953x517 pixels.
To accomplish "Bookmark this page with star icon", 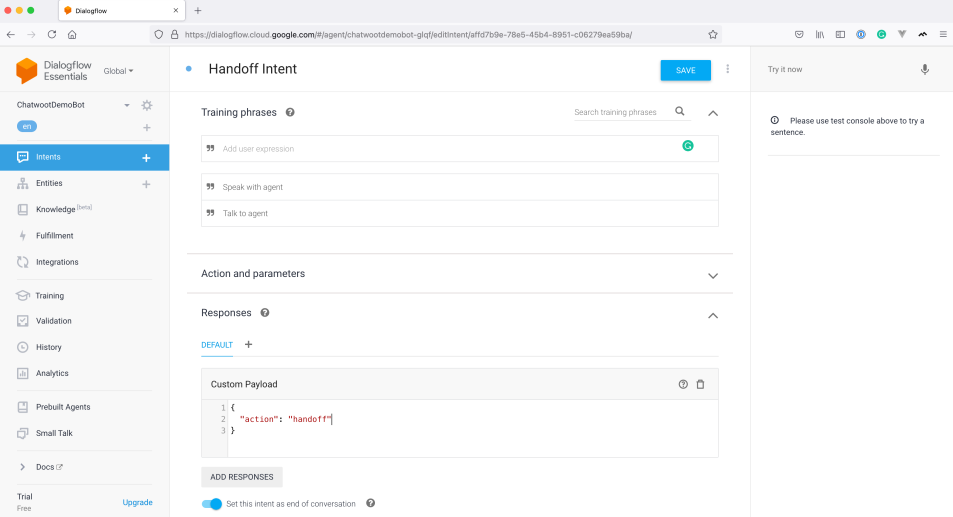I will [713, 35].
